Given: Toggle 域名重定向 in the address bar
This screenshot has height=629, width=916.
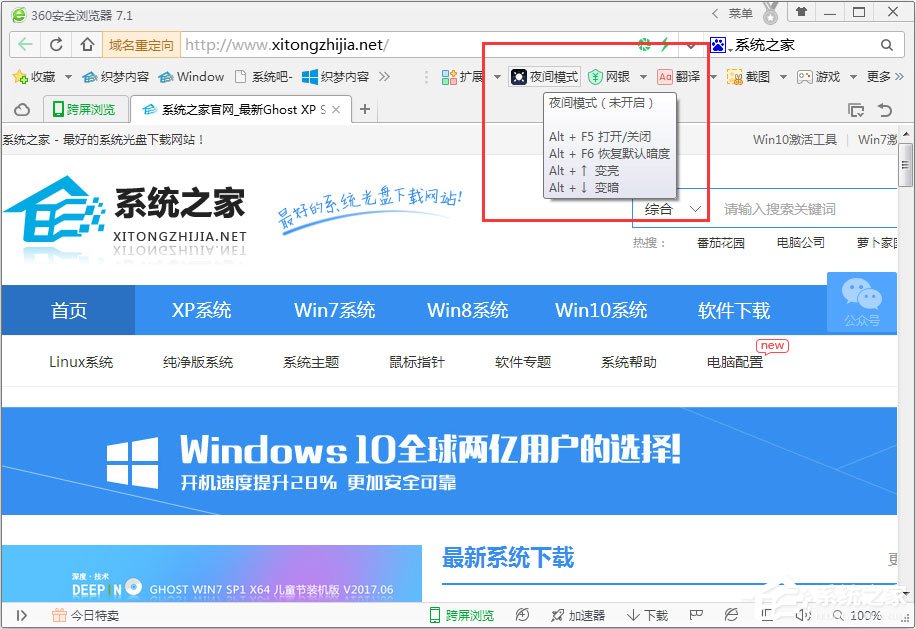Looking at the screenshot, I should click(140, 45).
